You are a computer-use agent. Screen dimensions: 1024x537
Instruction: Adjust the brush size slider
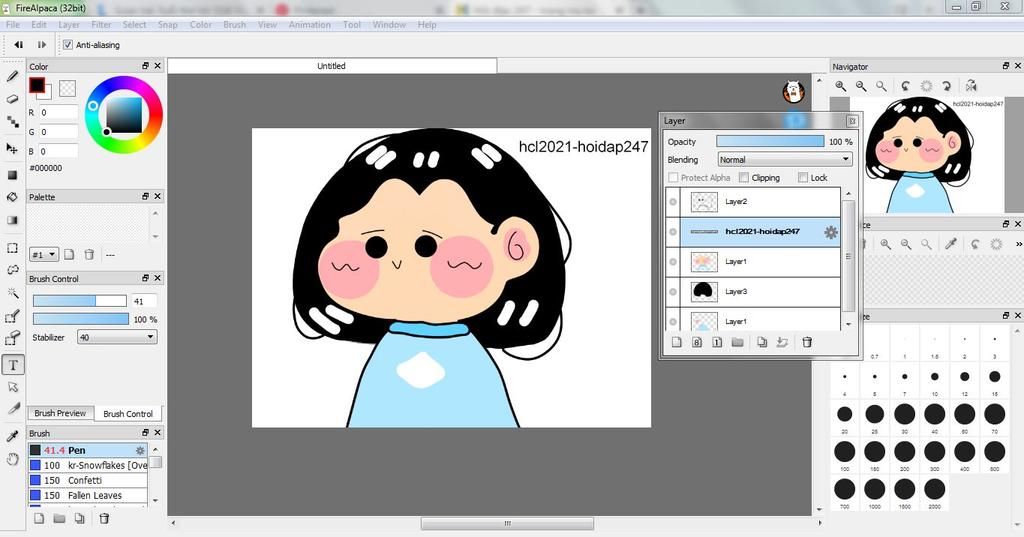pos(80,301)
